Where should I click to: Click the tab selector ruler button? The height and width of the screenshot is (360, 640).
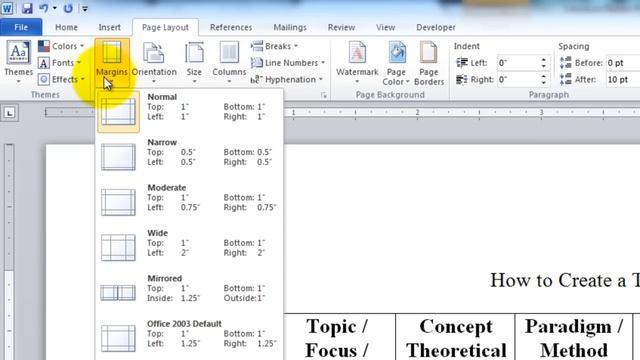point(9,113)
